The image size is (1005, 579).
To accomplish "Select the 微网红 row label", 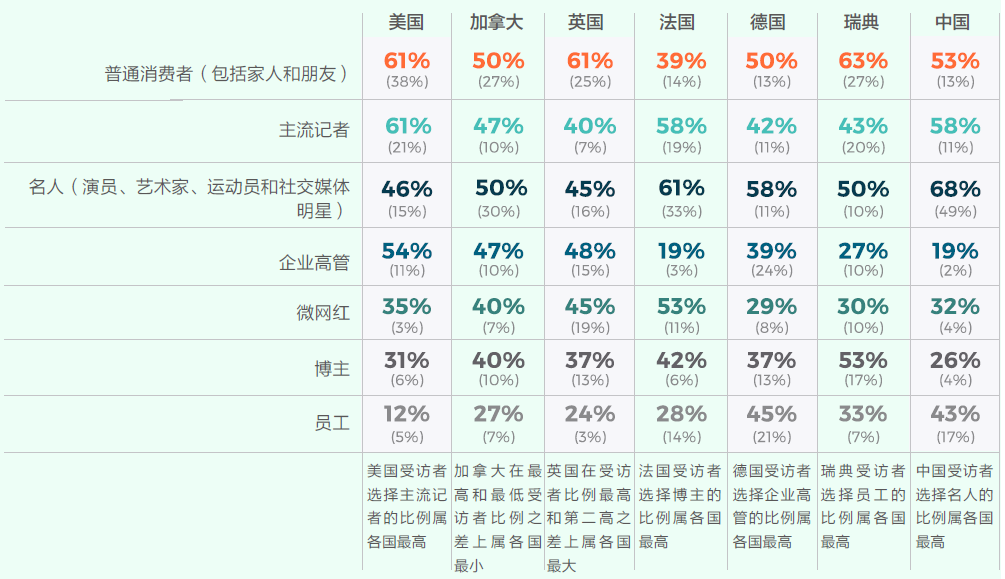I will point(323,313).
